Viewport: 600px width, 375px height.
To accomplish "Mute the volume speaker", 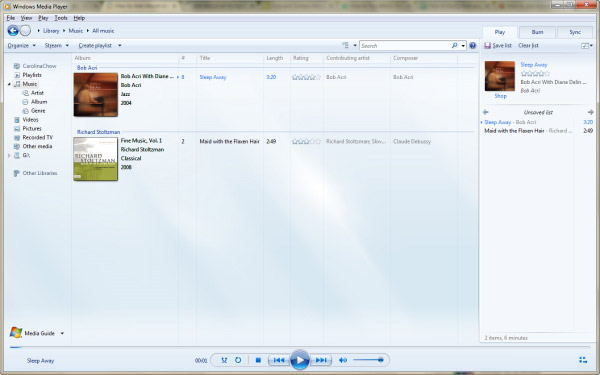I will coord(343,360).
